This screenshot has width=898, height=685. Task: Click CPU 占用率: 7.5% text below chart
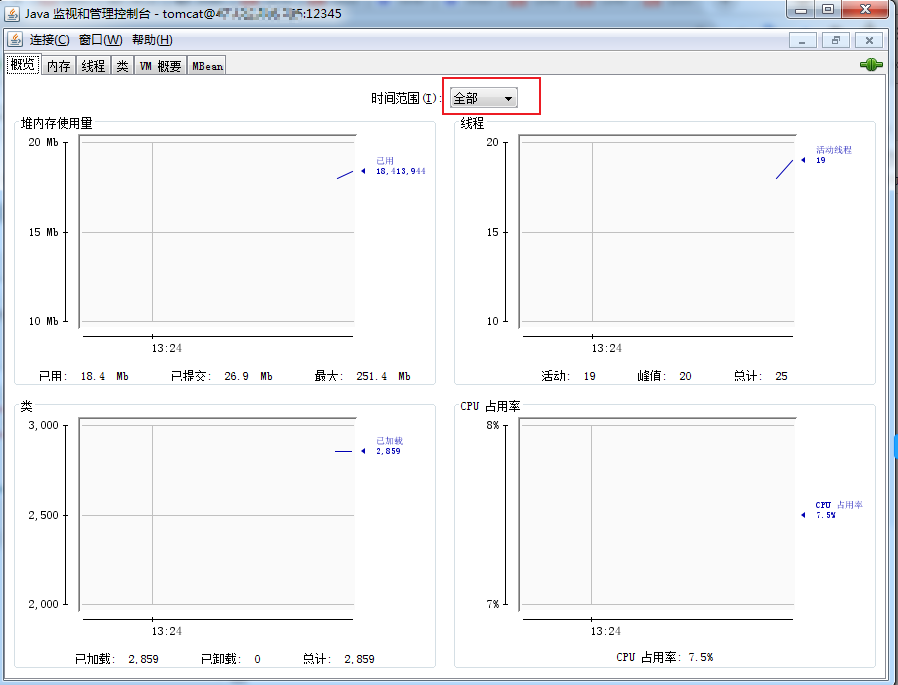pyautogui.click(x=664, y=658)
